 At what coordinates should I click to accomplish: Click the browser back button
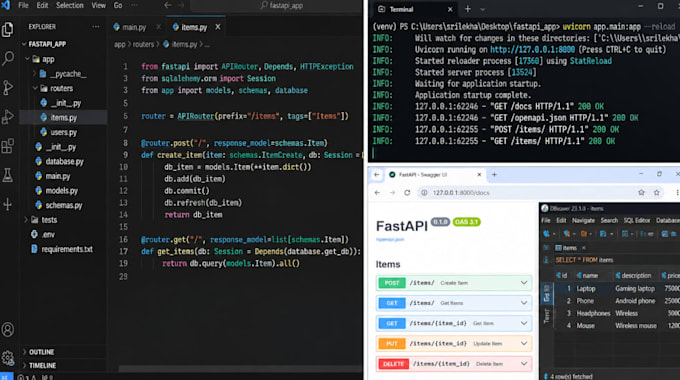tap(377, 193)
